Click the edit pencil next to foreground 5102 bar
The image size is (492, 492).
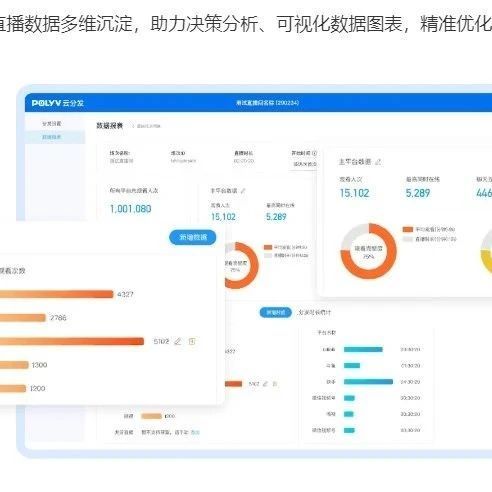tap(178, 341)
